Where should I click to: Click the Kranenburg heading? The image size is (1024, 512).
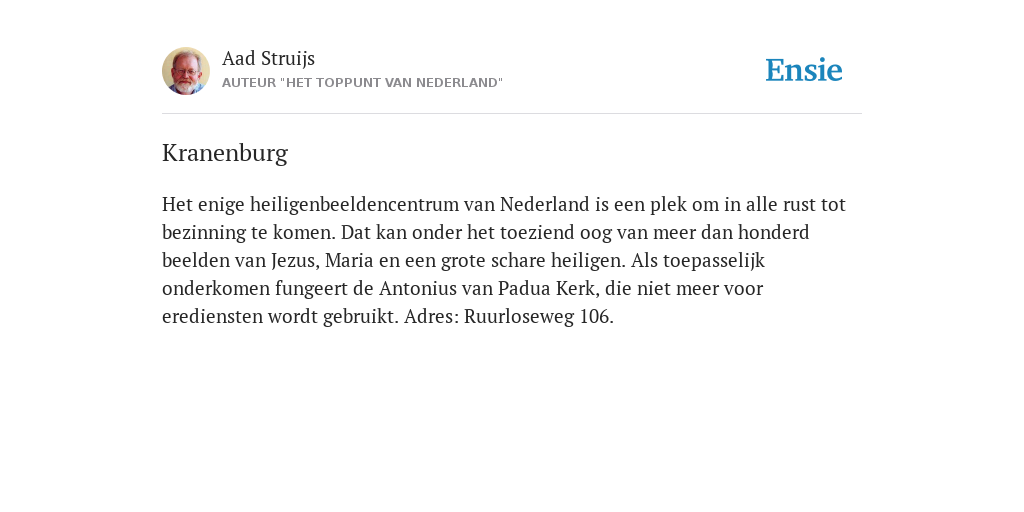click(x=225, y=153)
